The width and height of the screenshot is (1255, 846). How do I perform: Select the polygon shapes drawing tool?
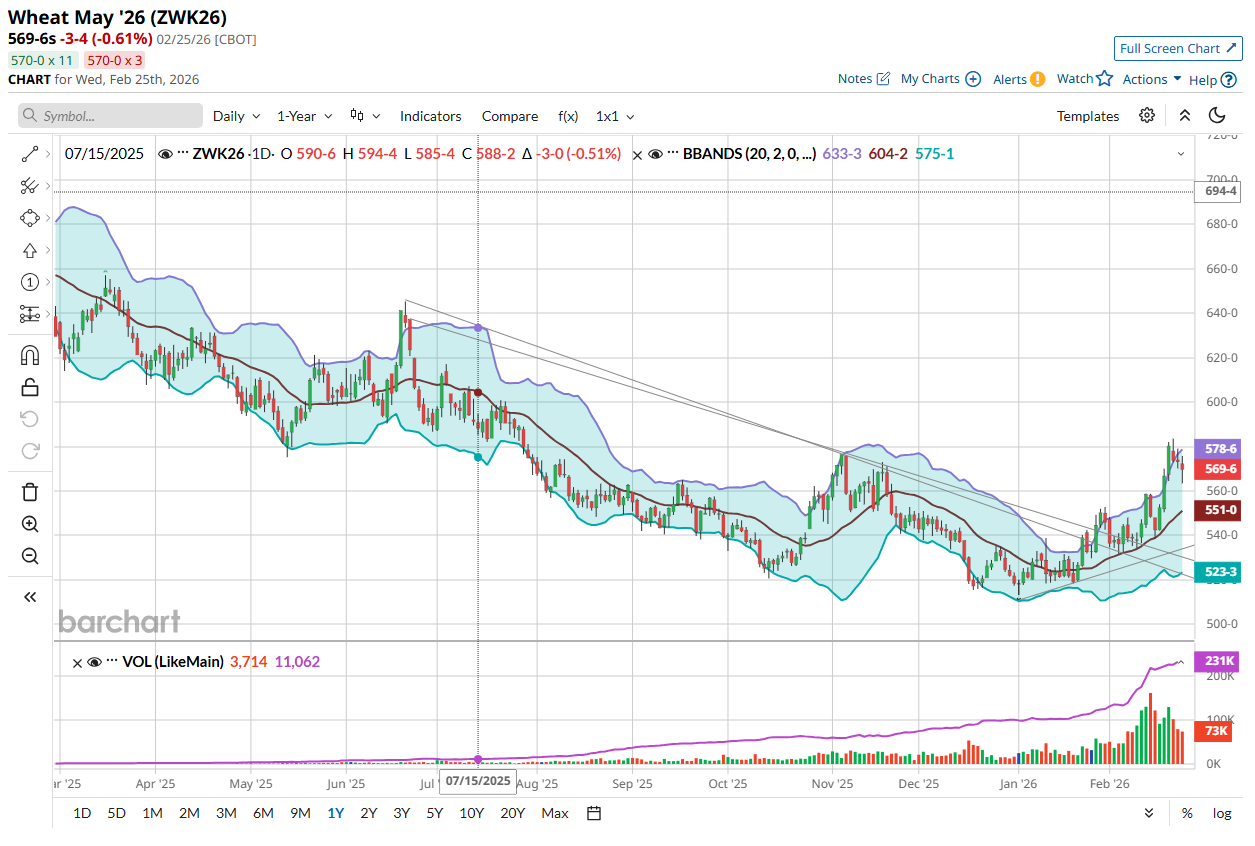pyautogui.click(x=29, y=218)
